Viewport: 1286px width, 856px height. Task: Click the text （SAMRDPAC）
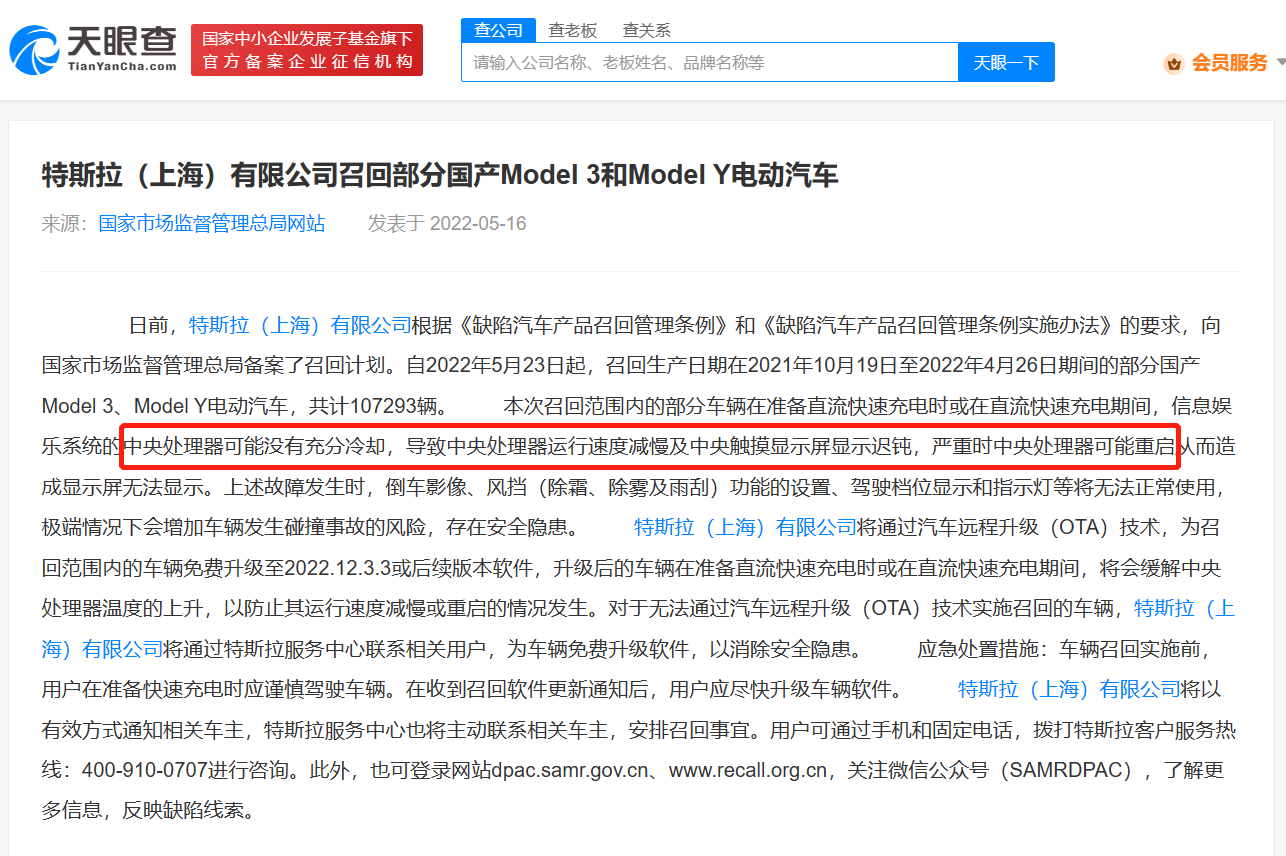tap(1069, 770)
